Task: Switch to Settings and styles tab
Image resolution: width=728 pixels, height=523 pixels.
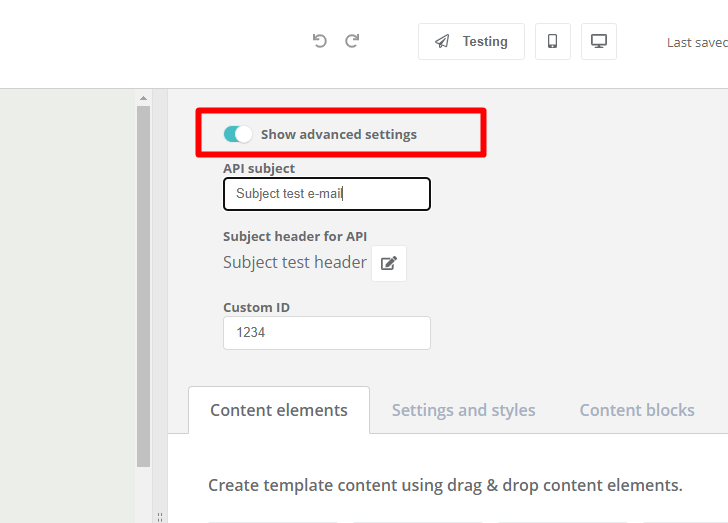Action: pyautogui.click(x=463, y=410)
